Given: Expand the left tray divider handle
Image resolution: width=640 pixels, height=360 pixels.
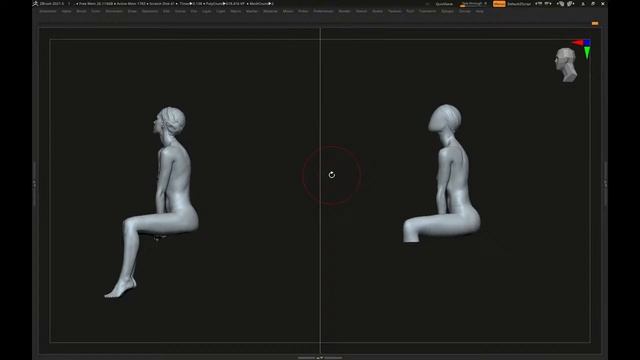Looking at the screenshot, I should tap(35, 184).
